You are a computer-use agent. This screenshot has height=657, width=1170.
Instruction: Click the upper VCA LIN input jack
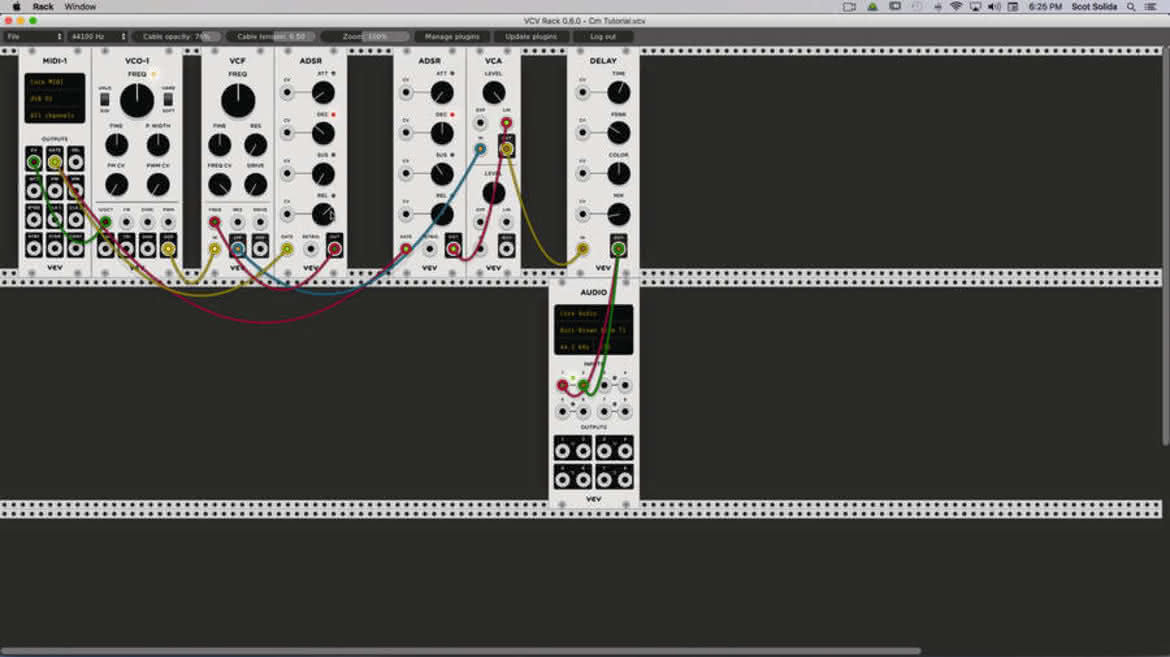pos(507,122)
